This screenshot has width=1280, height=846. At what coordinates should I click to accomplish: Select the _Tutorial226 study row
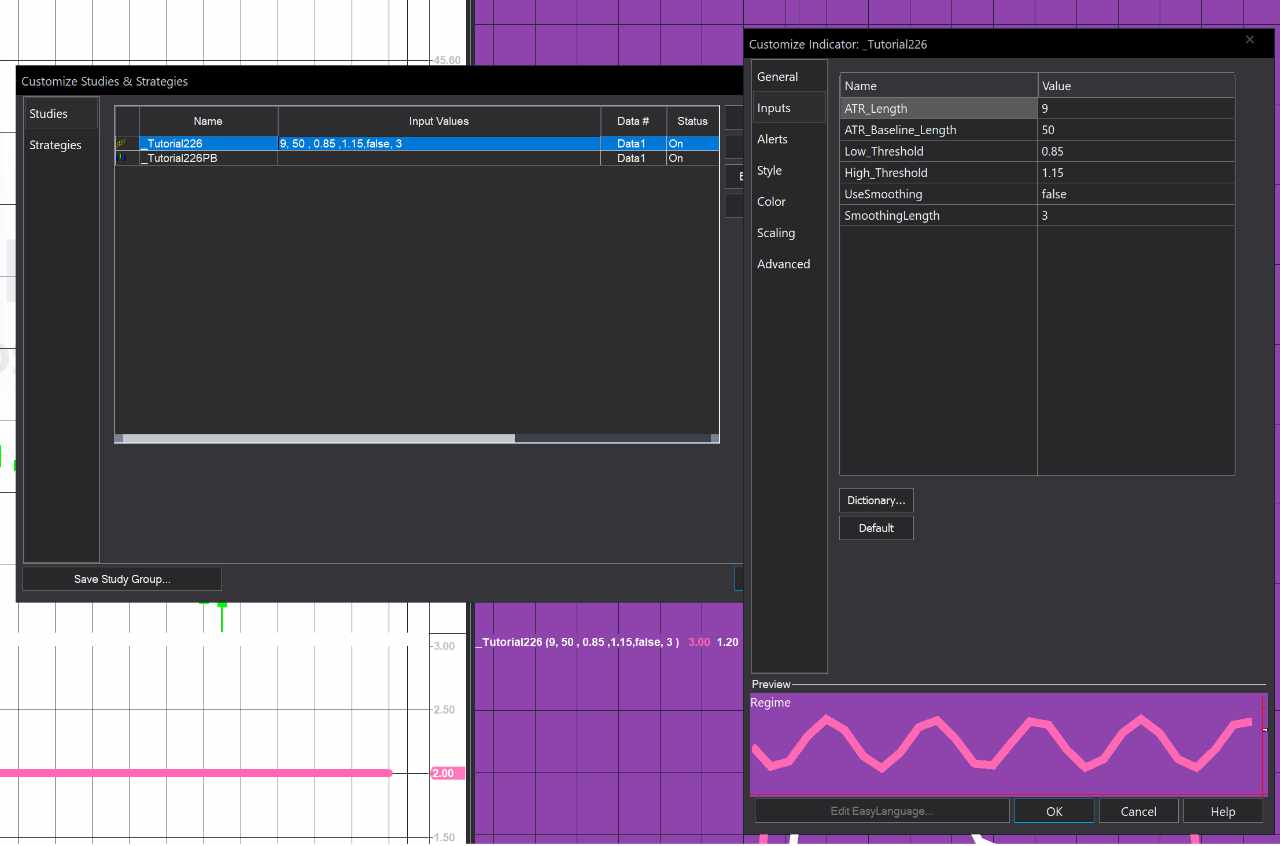pyautogui.click(x=417, y=144)
